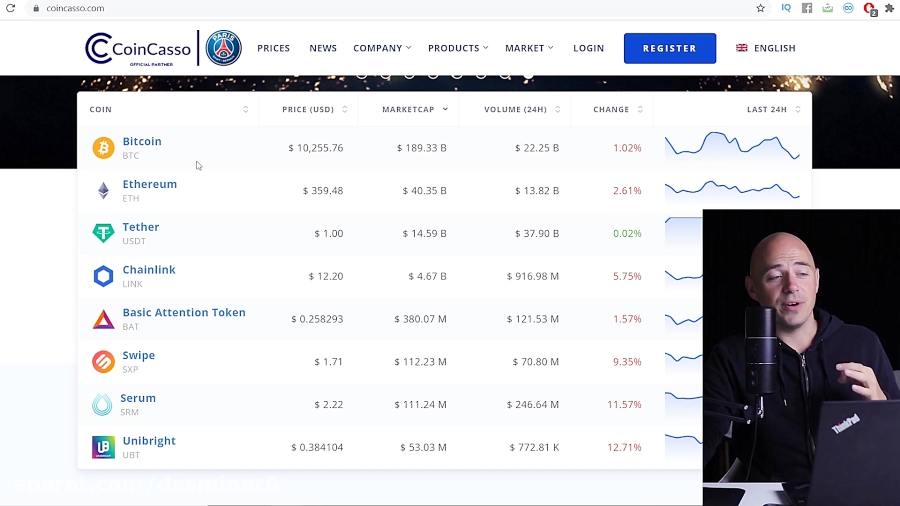Expand the Market menu
The width and height of the screenshot is (900, 506).
[529, 48]
